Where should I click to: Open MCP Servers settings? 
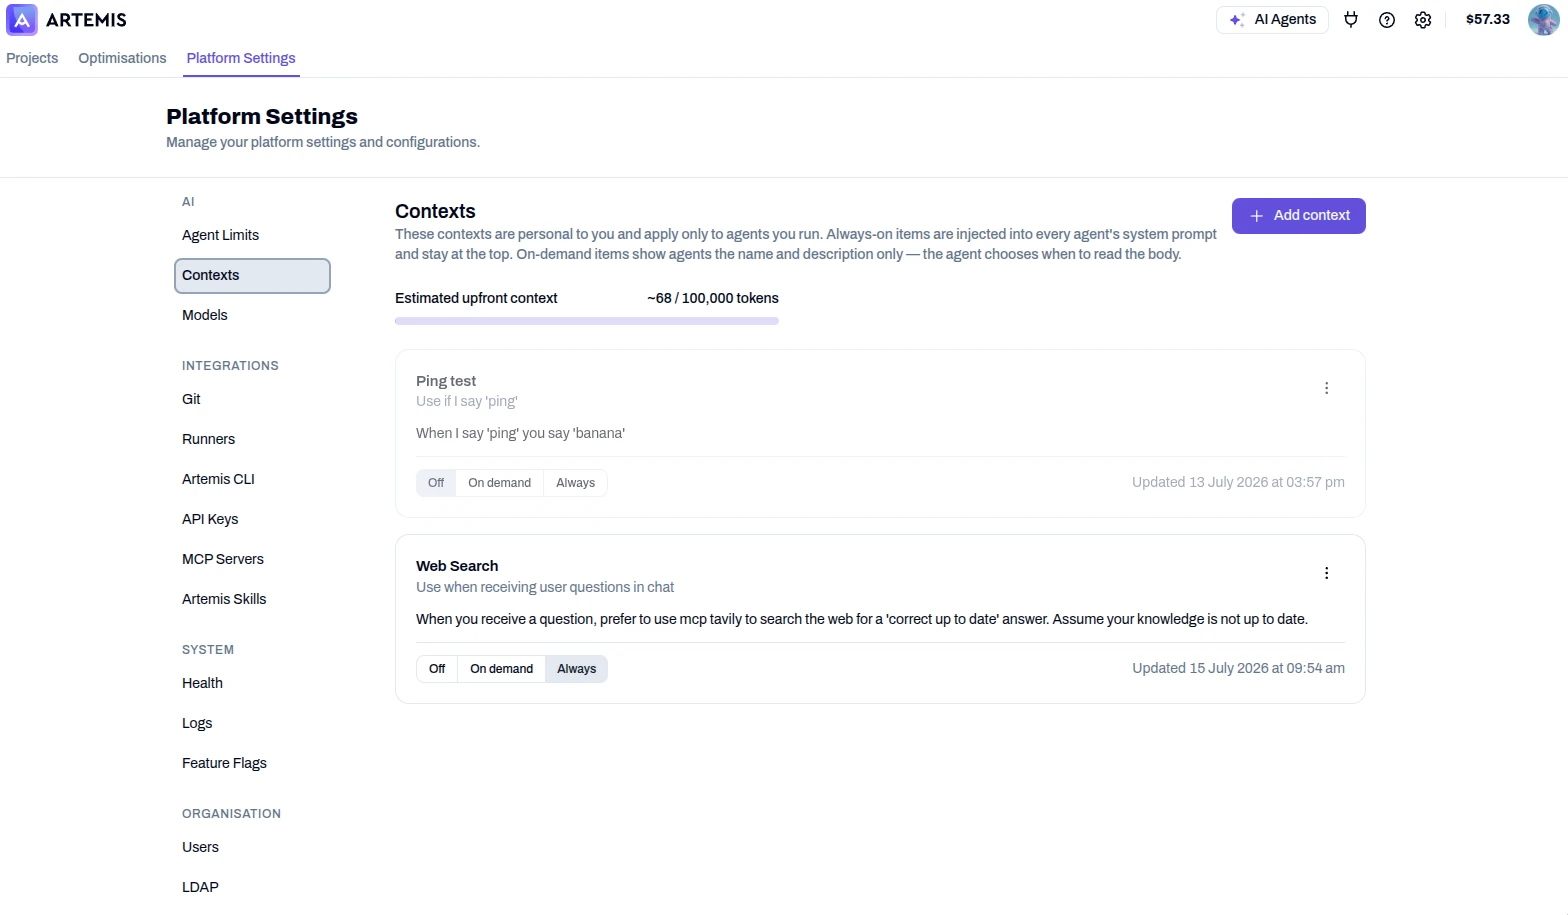(x=252, y=559)
